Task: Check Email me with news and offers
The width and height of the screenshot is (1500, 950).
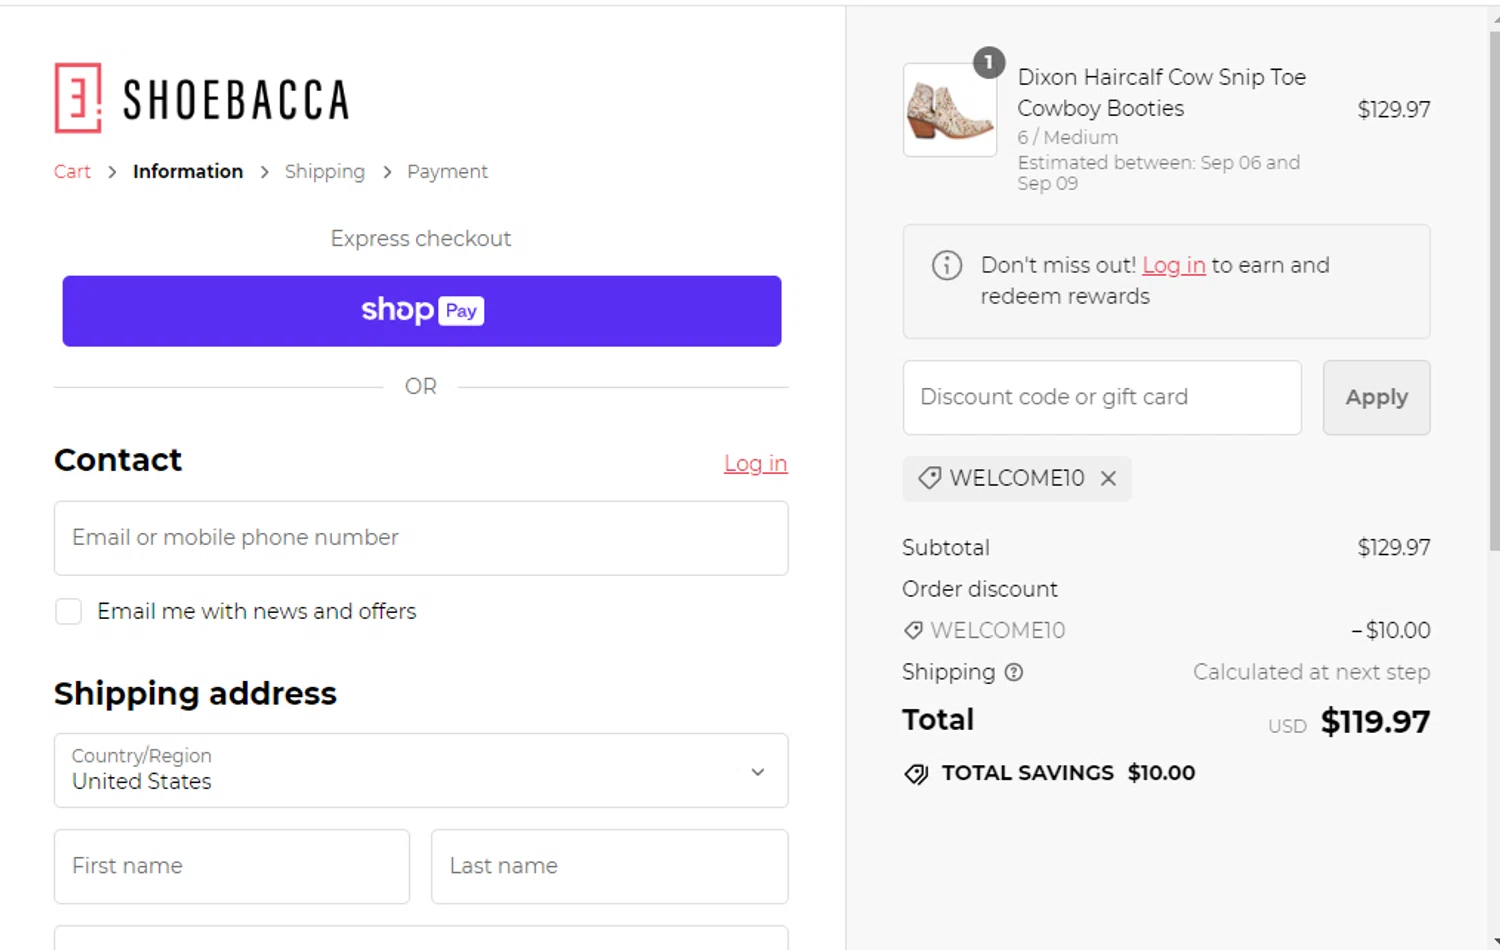Action: coord(69,611)
